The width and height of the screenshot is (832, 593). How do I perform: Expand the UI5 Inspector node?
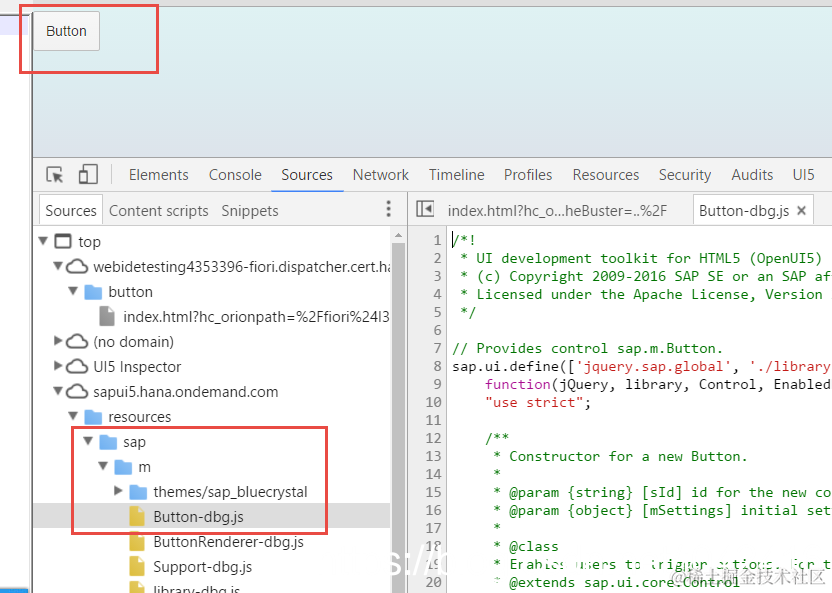coord(58,365)
